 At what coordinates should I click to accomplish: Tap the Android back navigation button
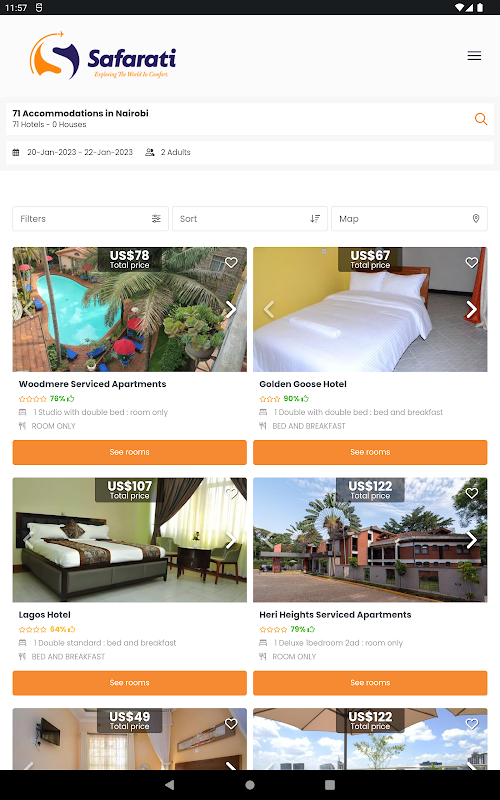click(x=169, y=785)
